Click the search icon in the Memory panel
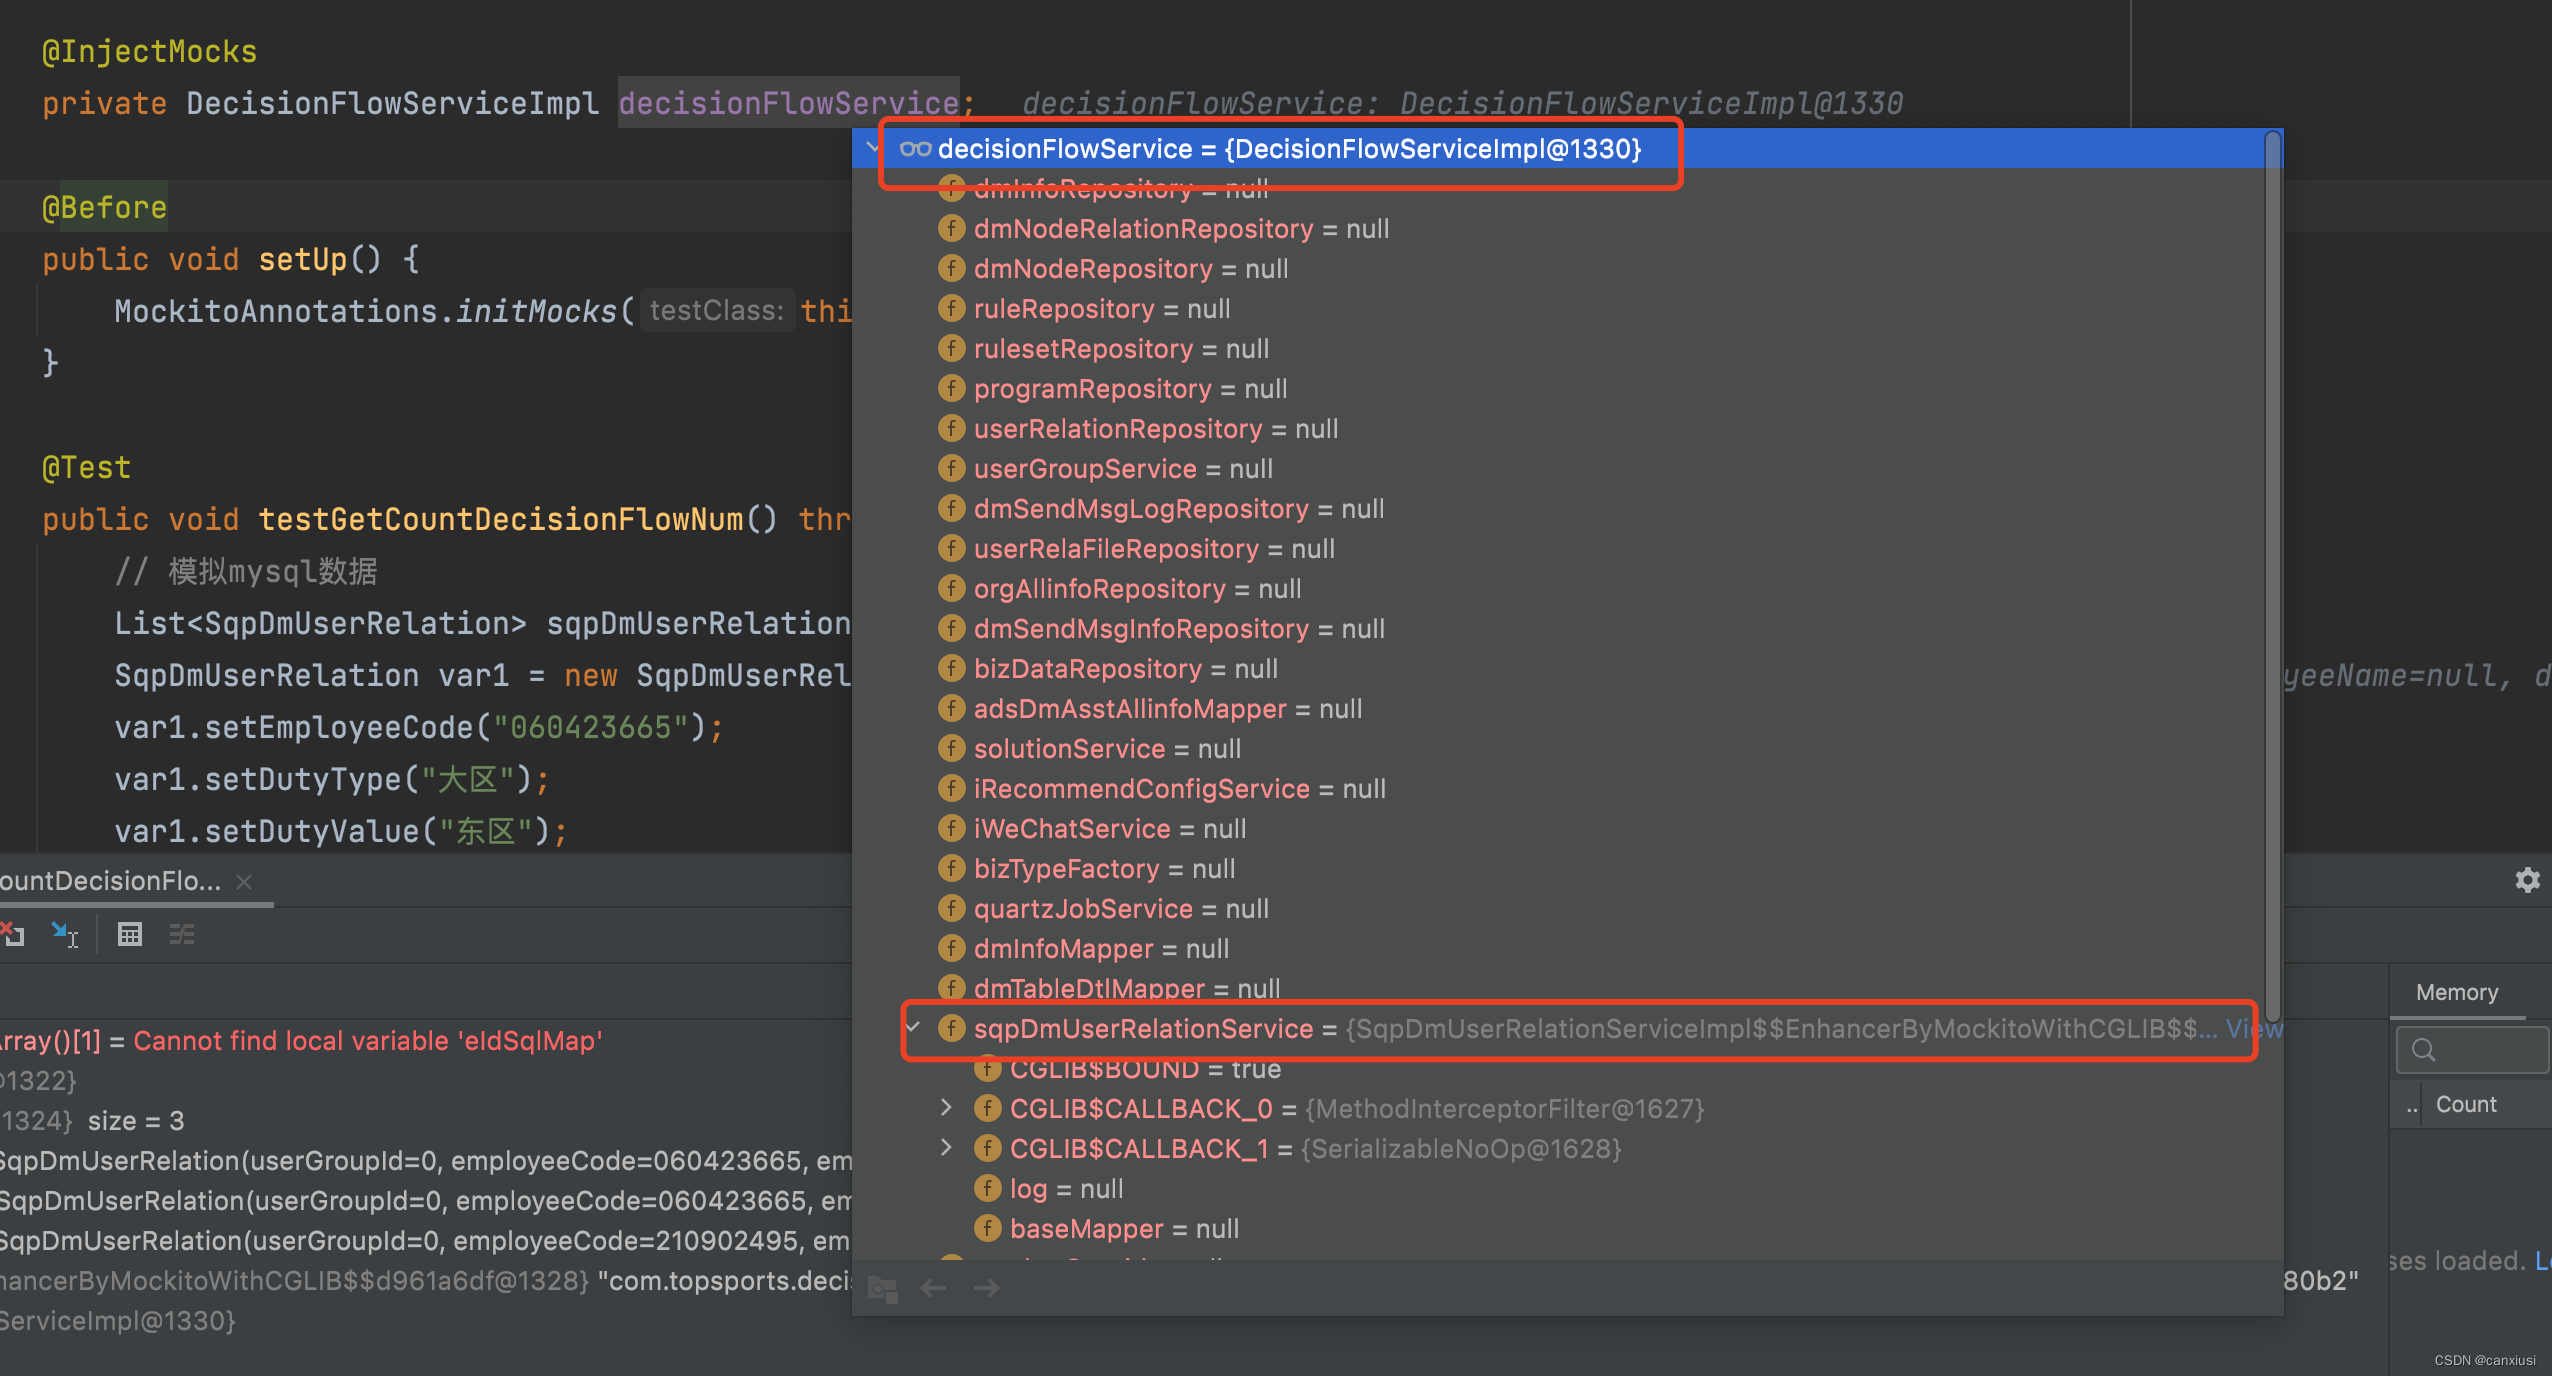 point(2423,1050)
